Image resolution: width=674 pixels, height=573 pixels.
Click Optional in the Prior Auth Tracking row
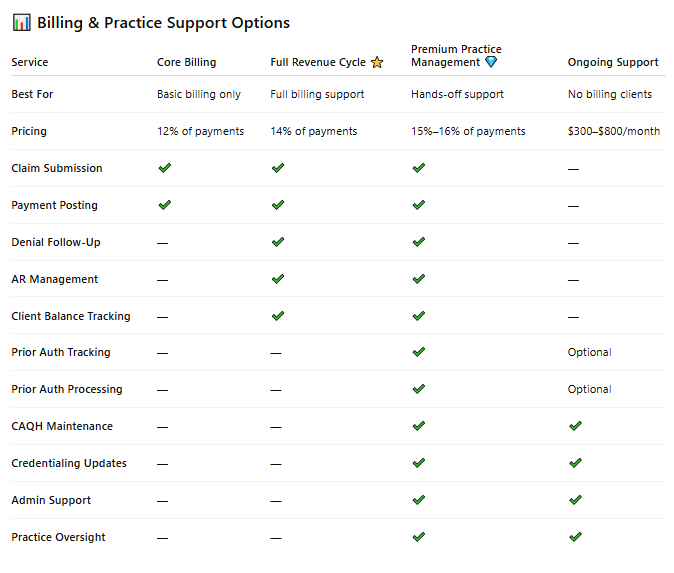click(589, 352)
